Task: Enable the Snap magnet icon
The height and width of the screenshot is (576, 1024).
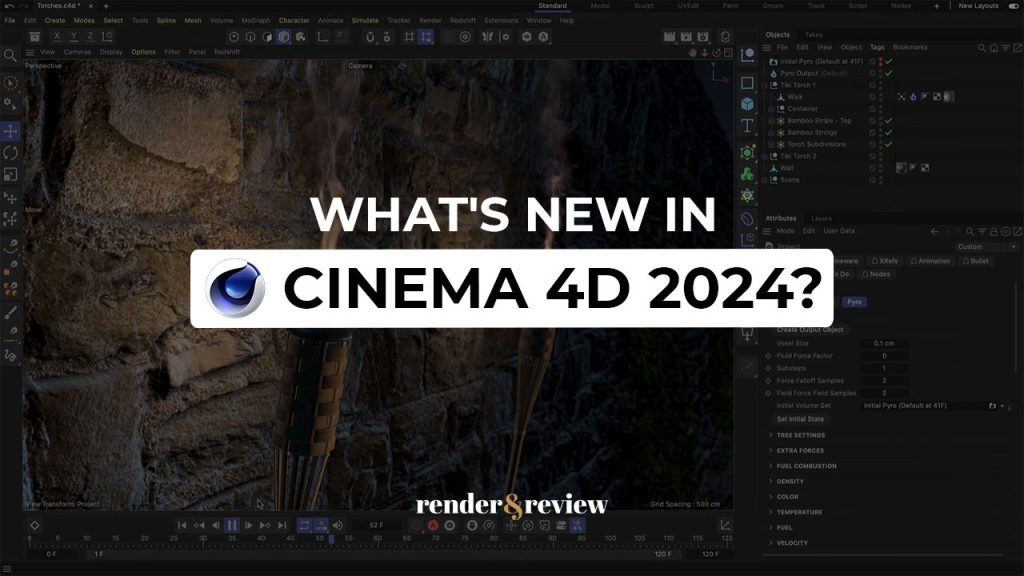Action: point(370,37)
